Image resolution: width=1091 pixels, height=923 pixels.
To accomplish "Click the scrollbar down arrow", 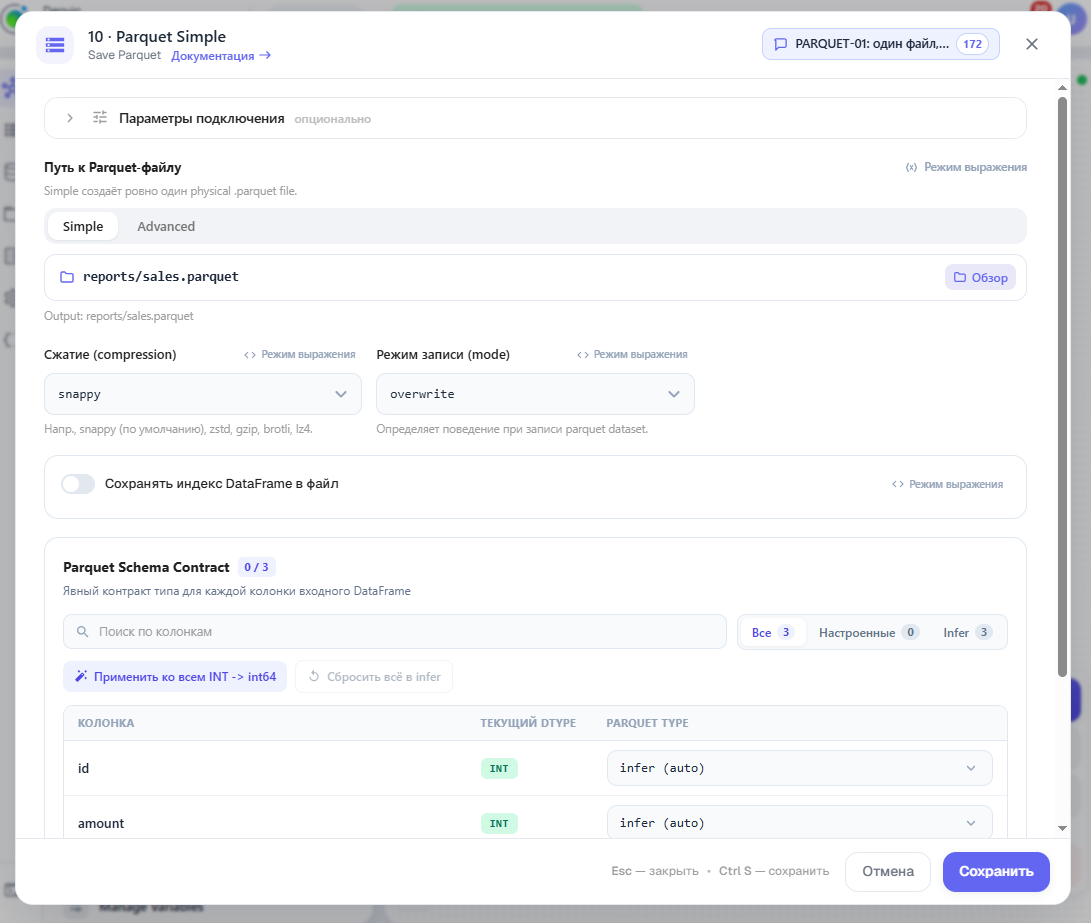I will click(1062, 828).
